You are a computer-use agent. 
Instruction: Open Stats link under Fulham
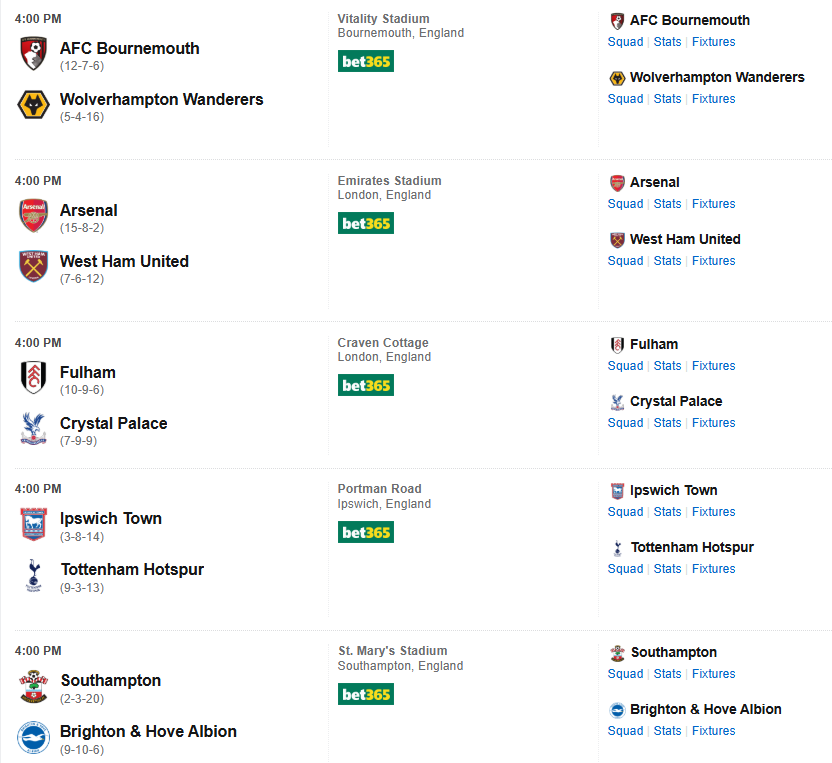click(x=667, y=366)
